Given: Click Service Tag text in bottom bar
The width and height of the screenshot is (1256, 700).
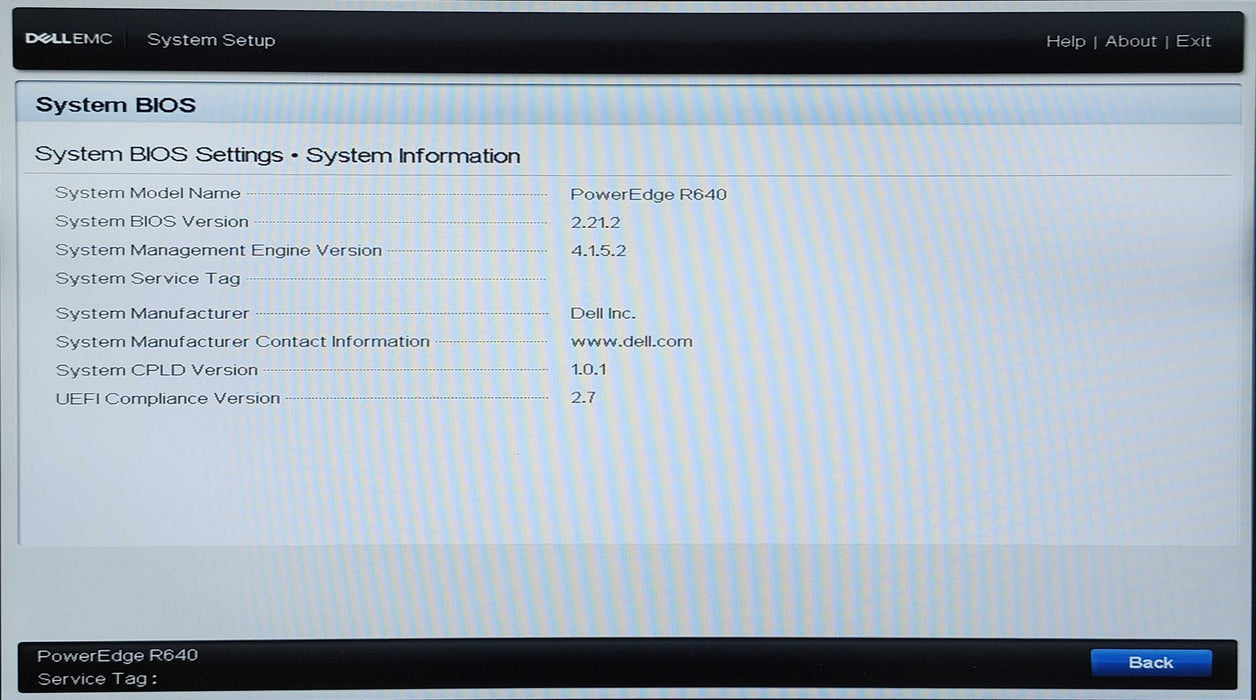Looking at the screenshot, I should [x=97, y=679].
